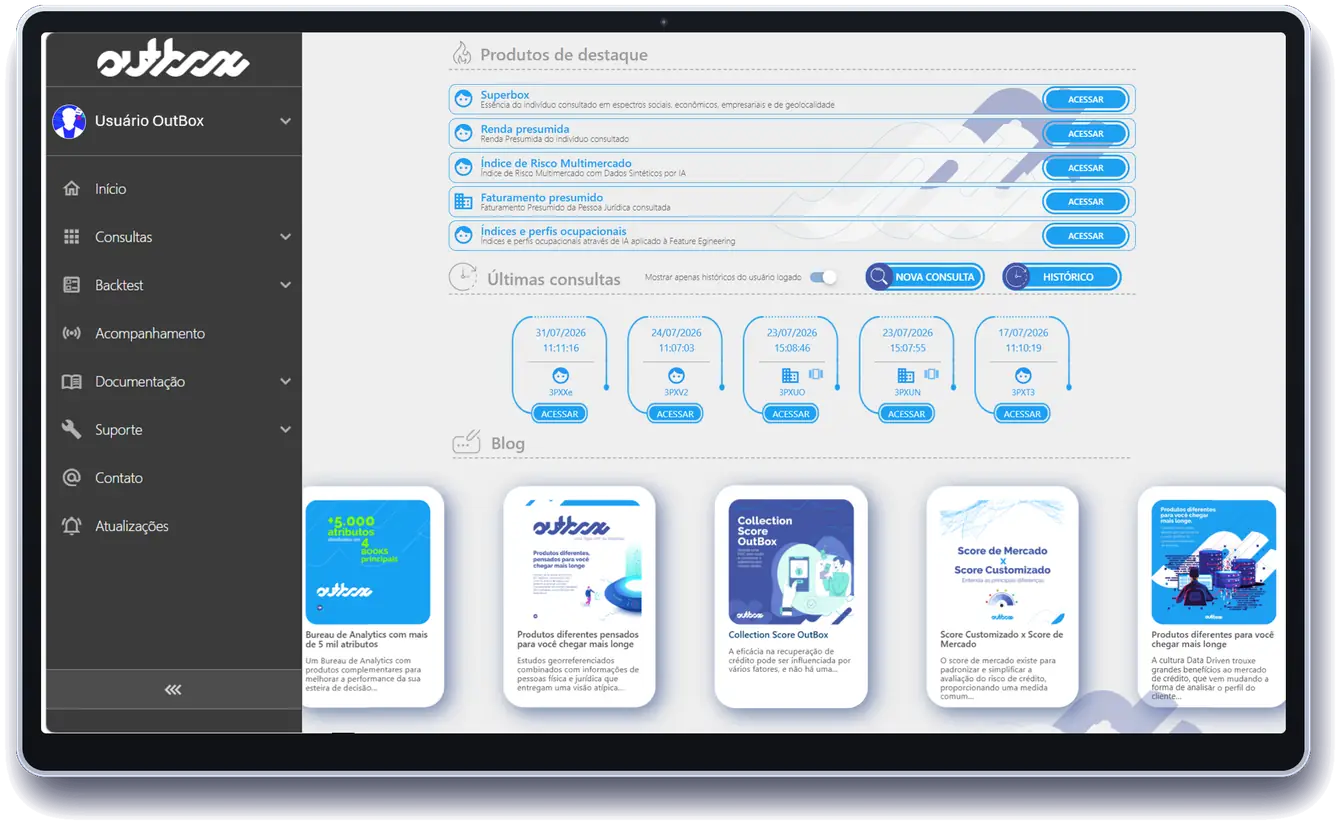Click the Início home icon
Viewport: 1340px width, 825px height.
[71, 188]
